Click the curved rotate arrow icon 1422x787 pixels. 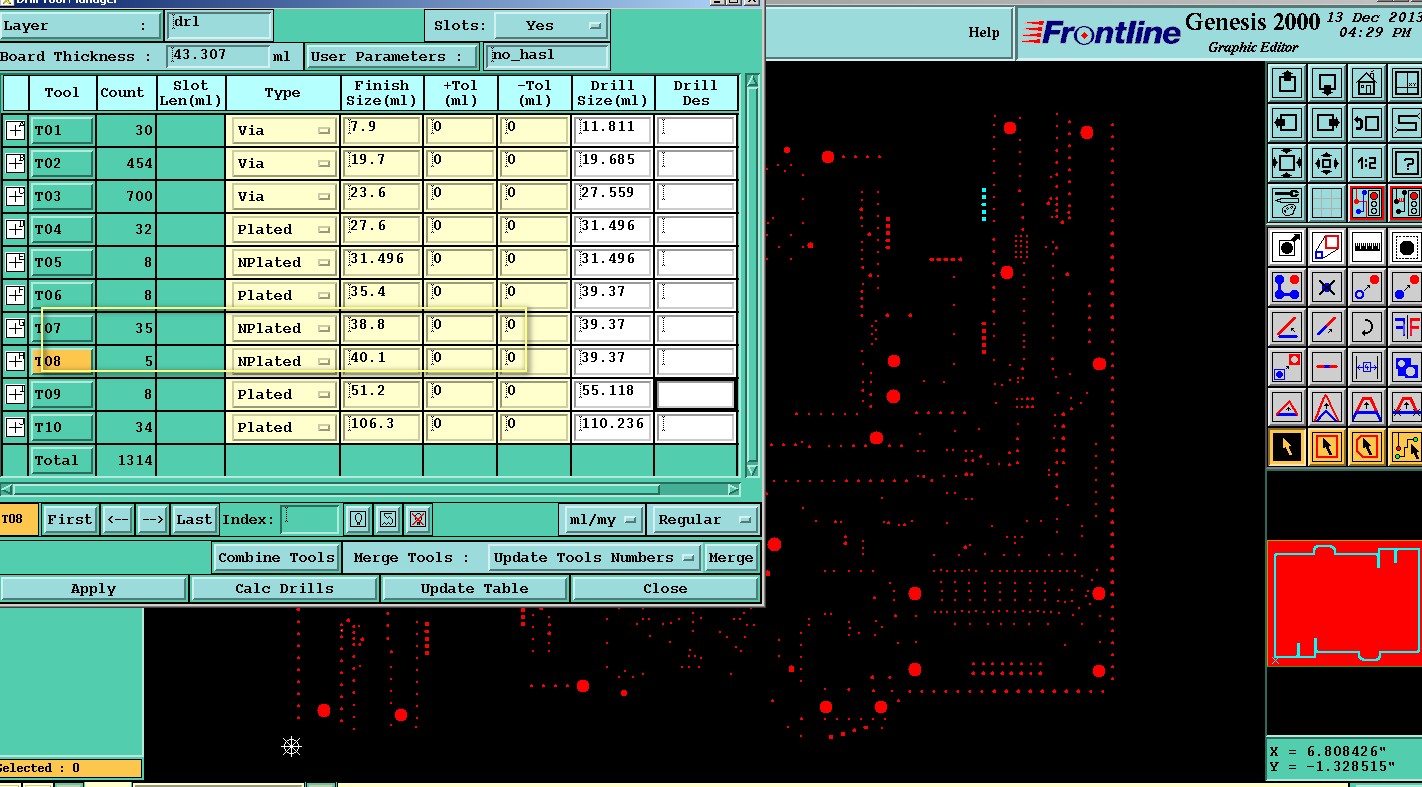point(1366,326)
